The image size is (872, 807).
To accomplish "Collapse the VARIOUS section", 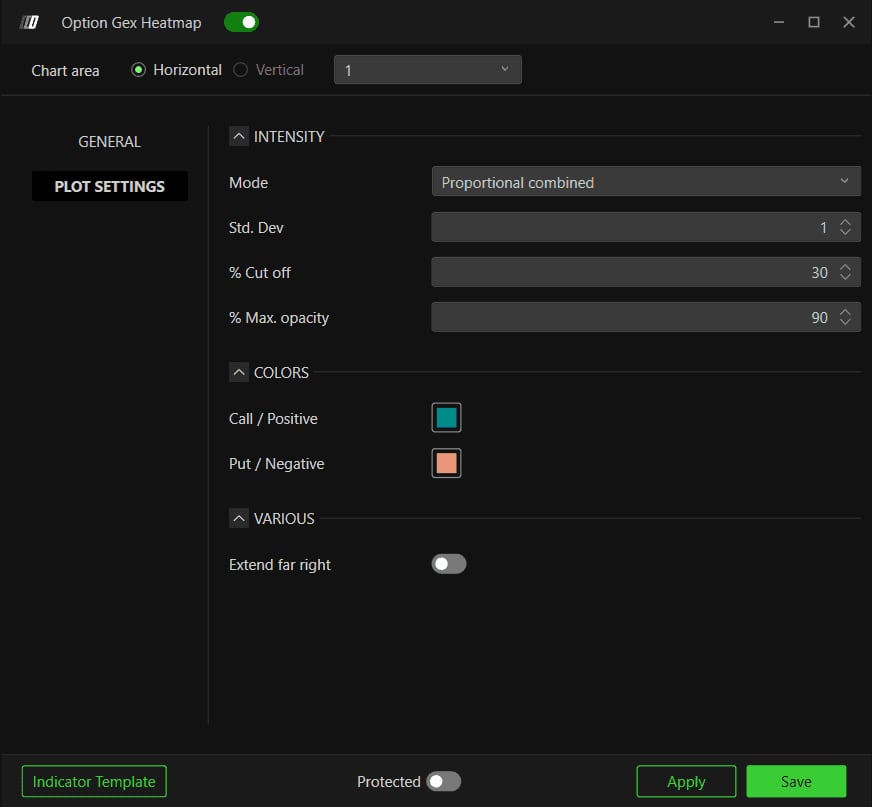I will (239, 518).
